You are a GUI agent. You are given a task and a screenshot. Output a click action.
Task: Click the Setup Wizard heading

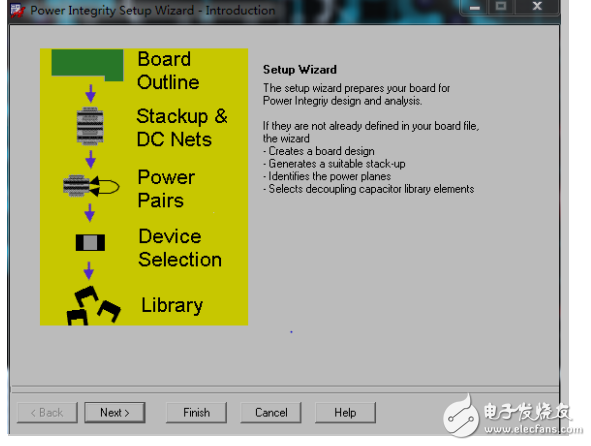pyautogui.click(x=300, y=69)
